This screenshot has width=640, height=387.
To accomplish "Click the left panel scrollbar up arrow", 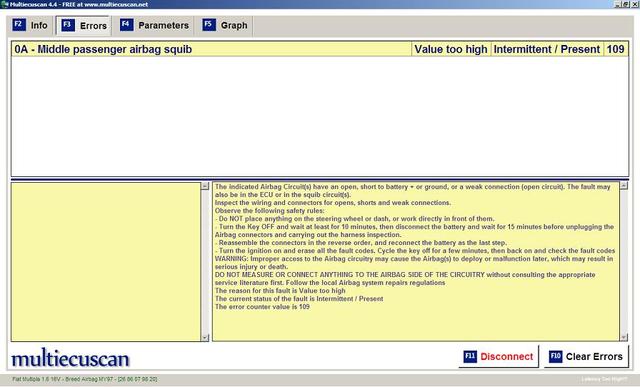I will [205, 186].
